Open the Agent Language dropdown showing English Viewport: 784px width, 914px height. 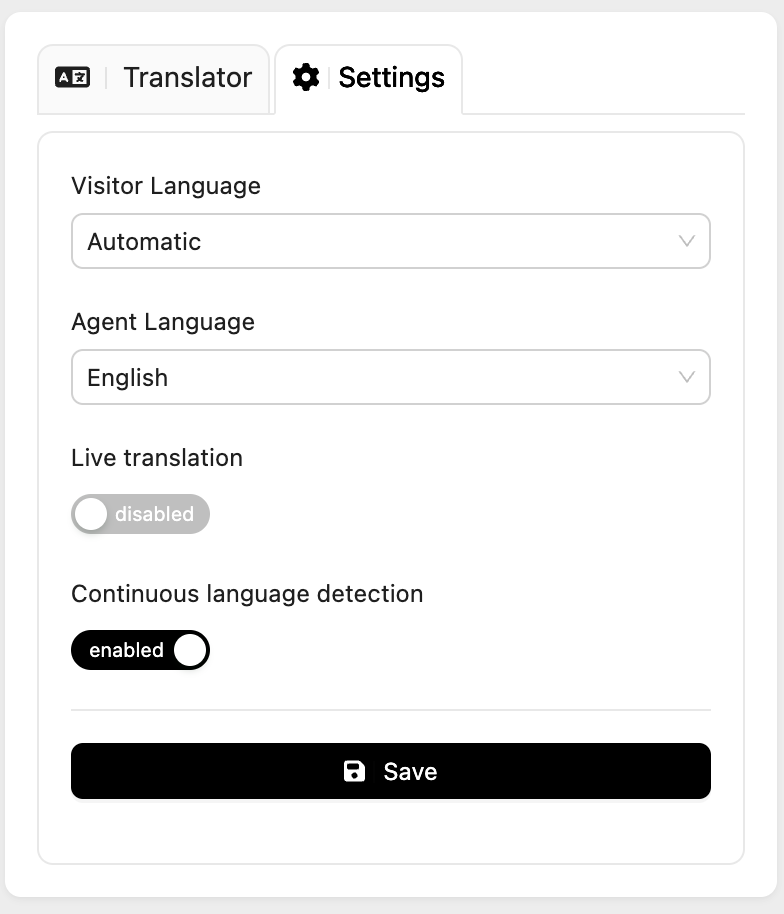390,377
